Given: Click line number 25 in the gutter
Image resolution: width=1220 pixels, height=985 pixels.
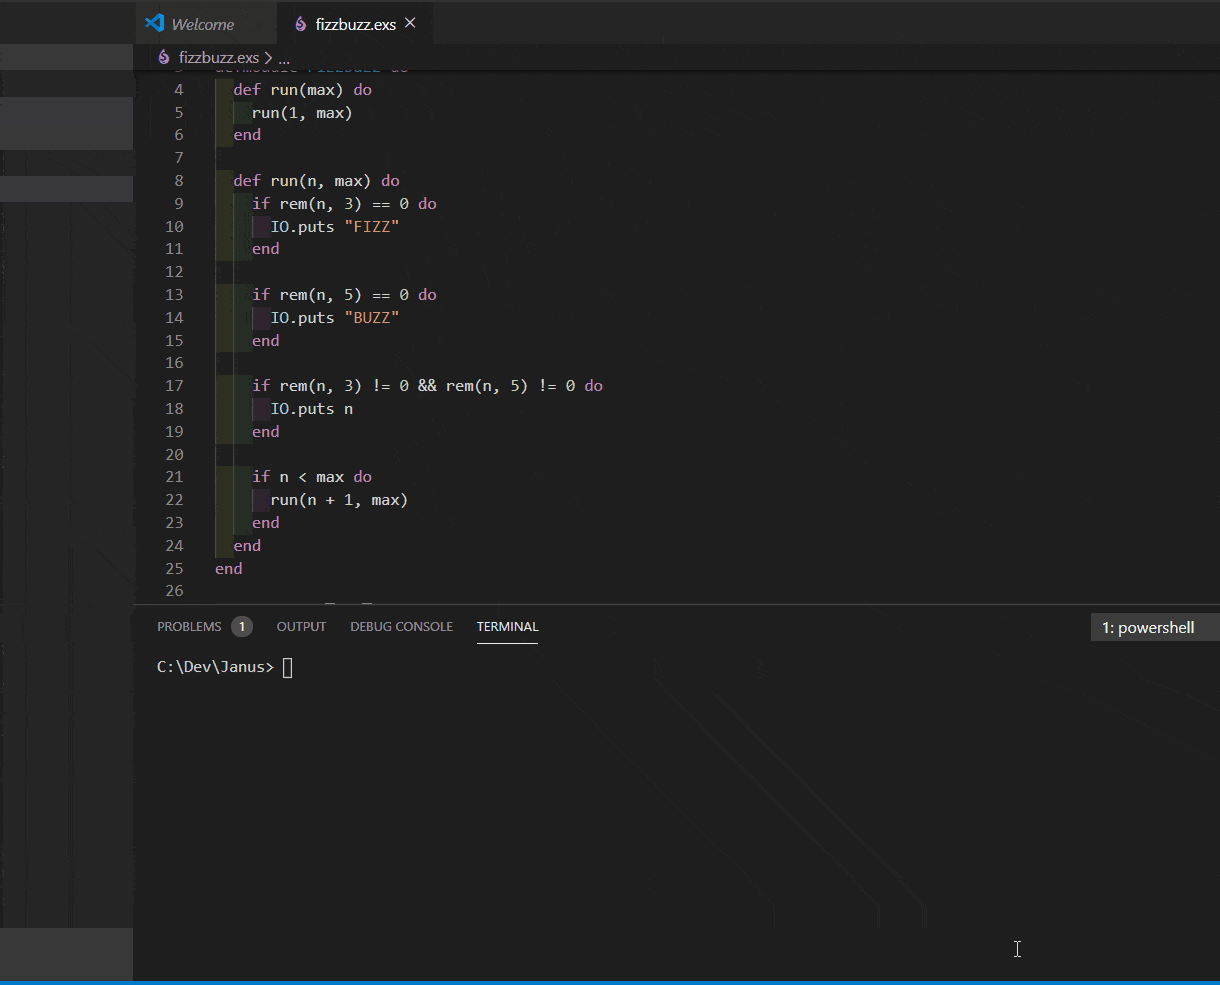Looking at the screenshot, I should pyautogui.click(x=174, y=568).
